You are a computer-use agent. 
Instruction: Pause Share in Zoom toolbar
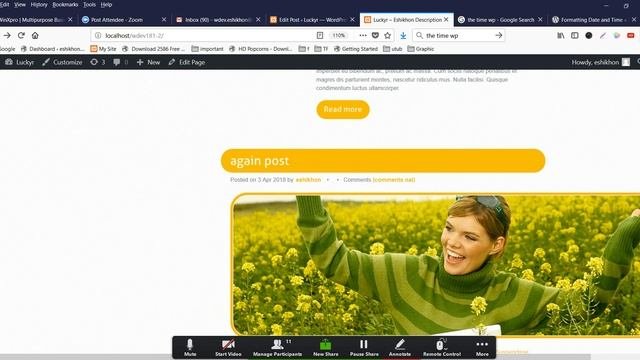point(364,348)
